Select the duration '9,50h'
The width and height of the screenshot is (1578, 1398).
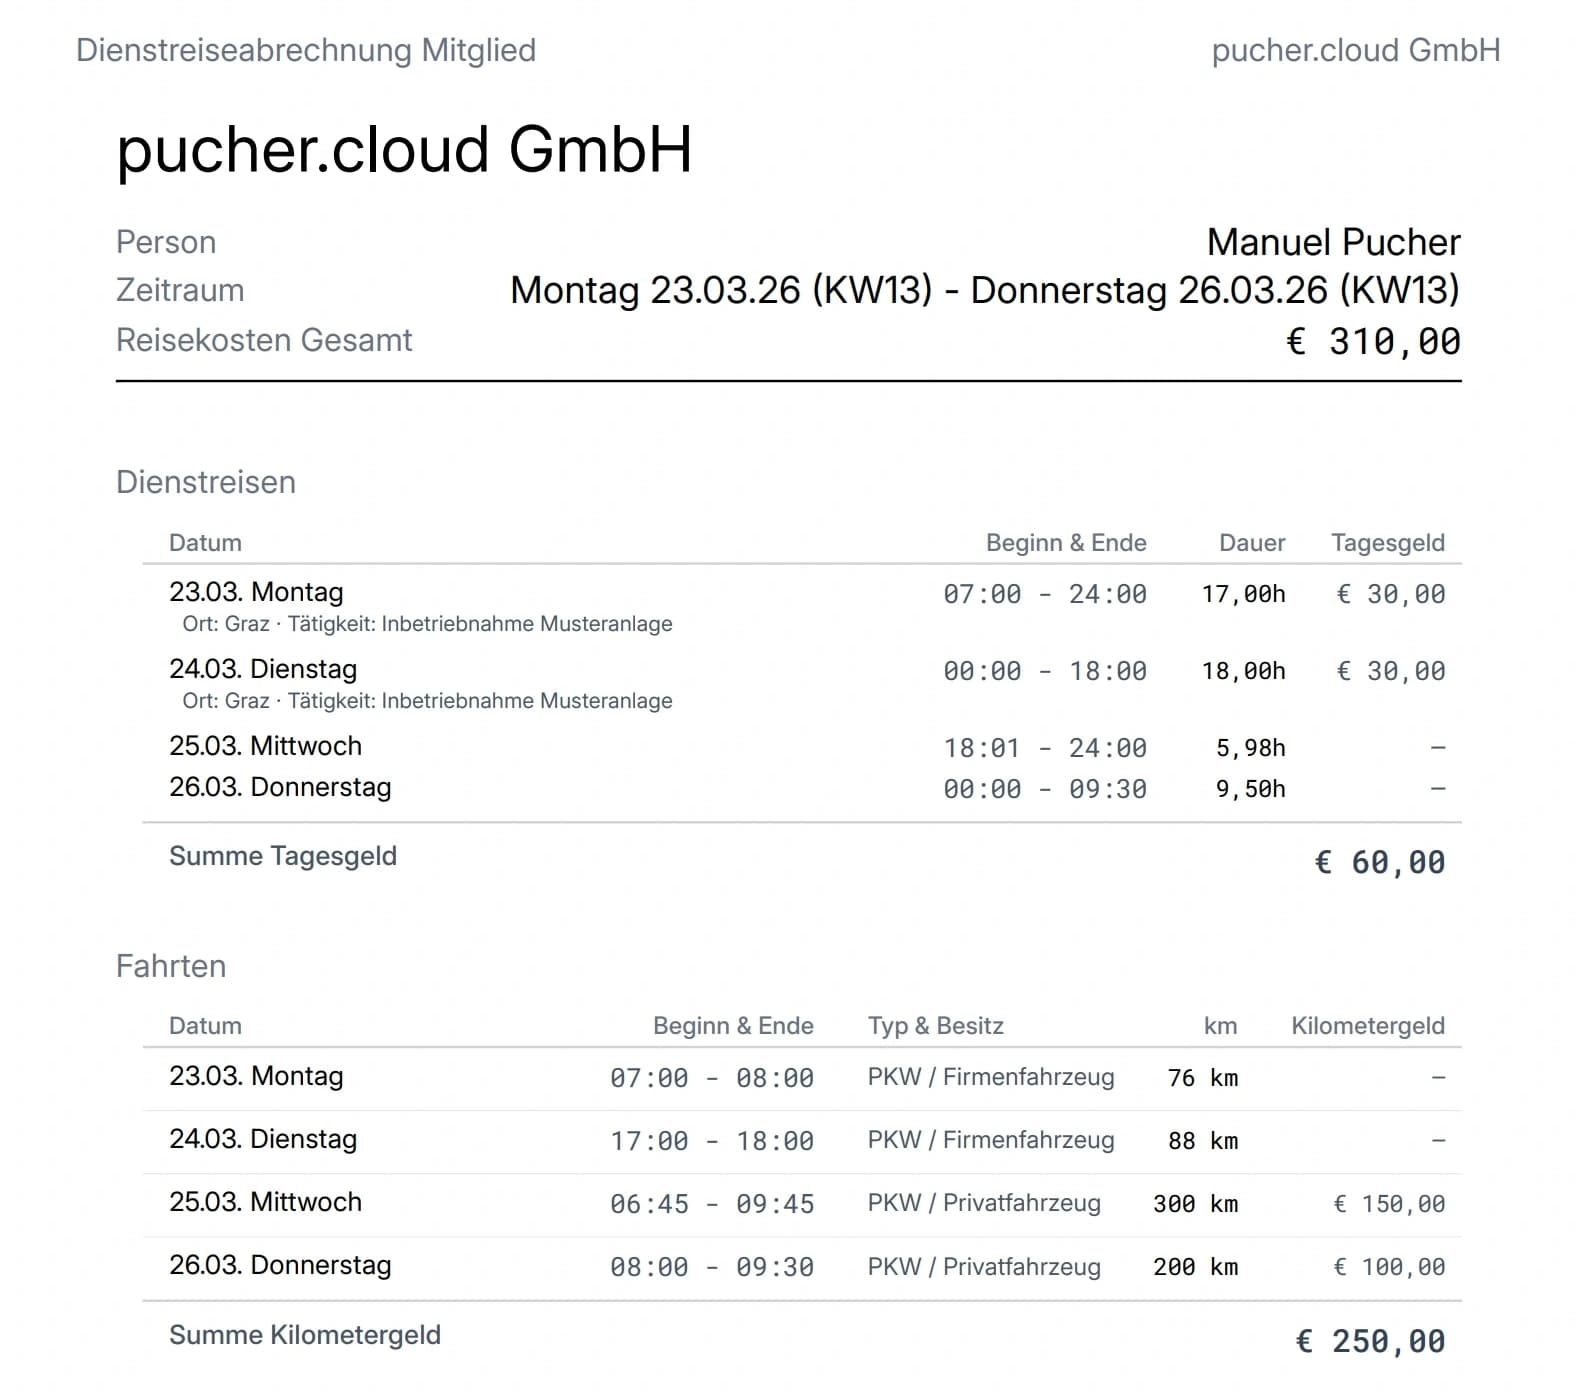coord(1251,789)
